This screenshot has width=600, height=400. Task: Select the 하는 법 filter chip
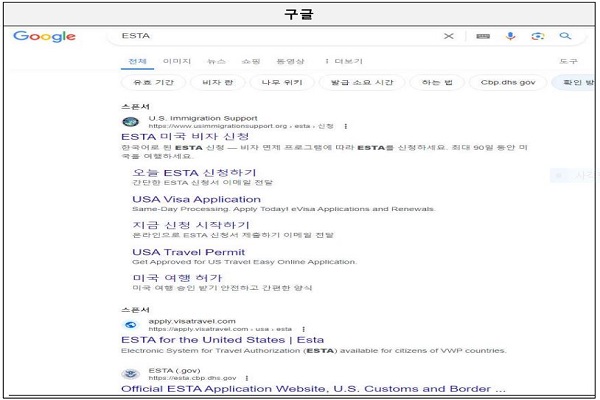tap(437, 82)
